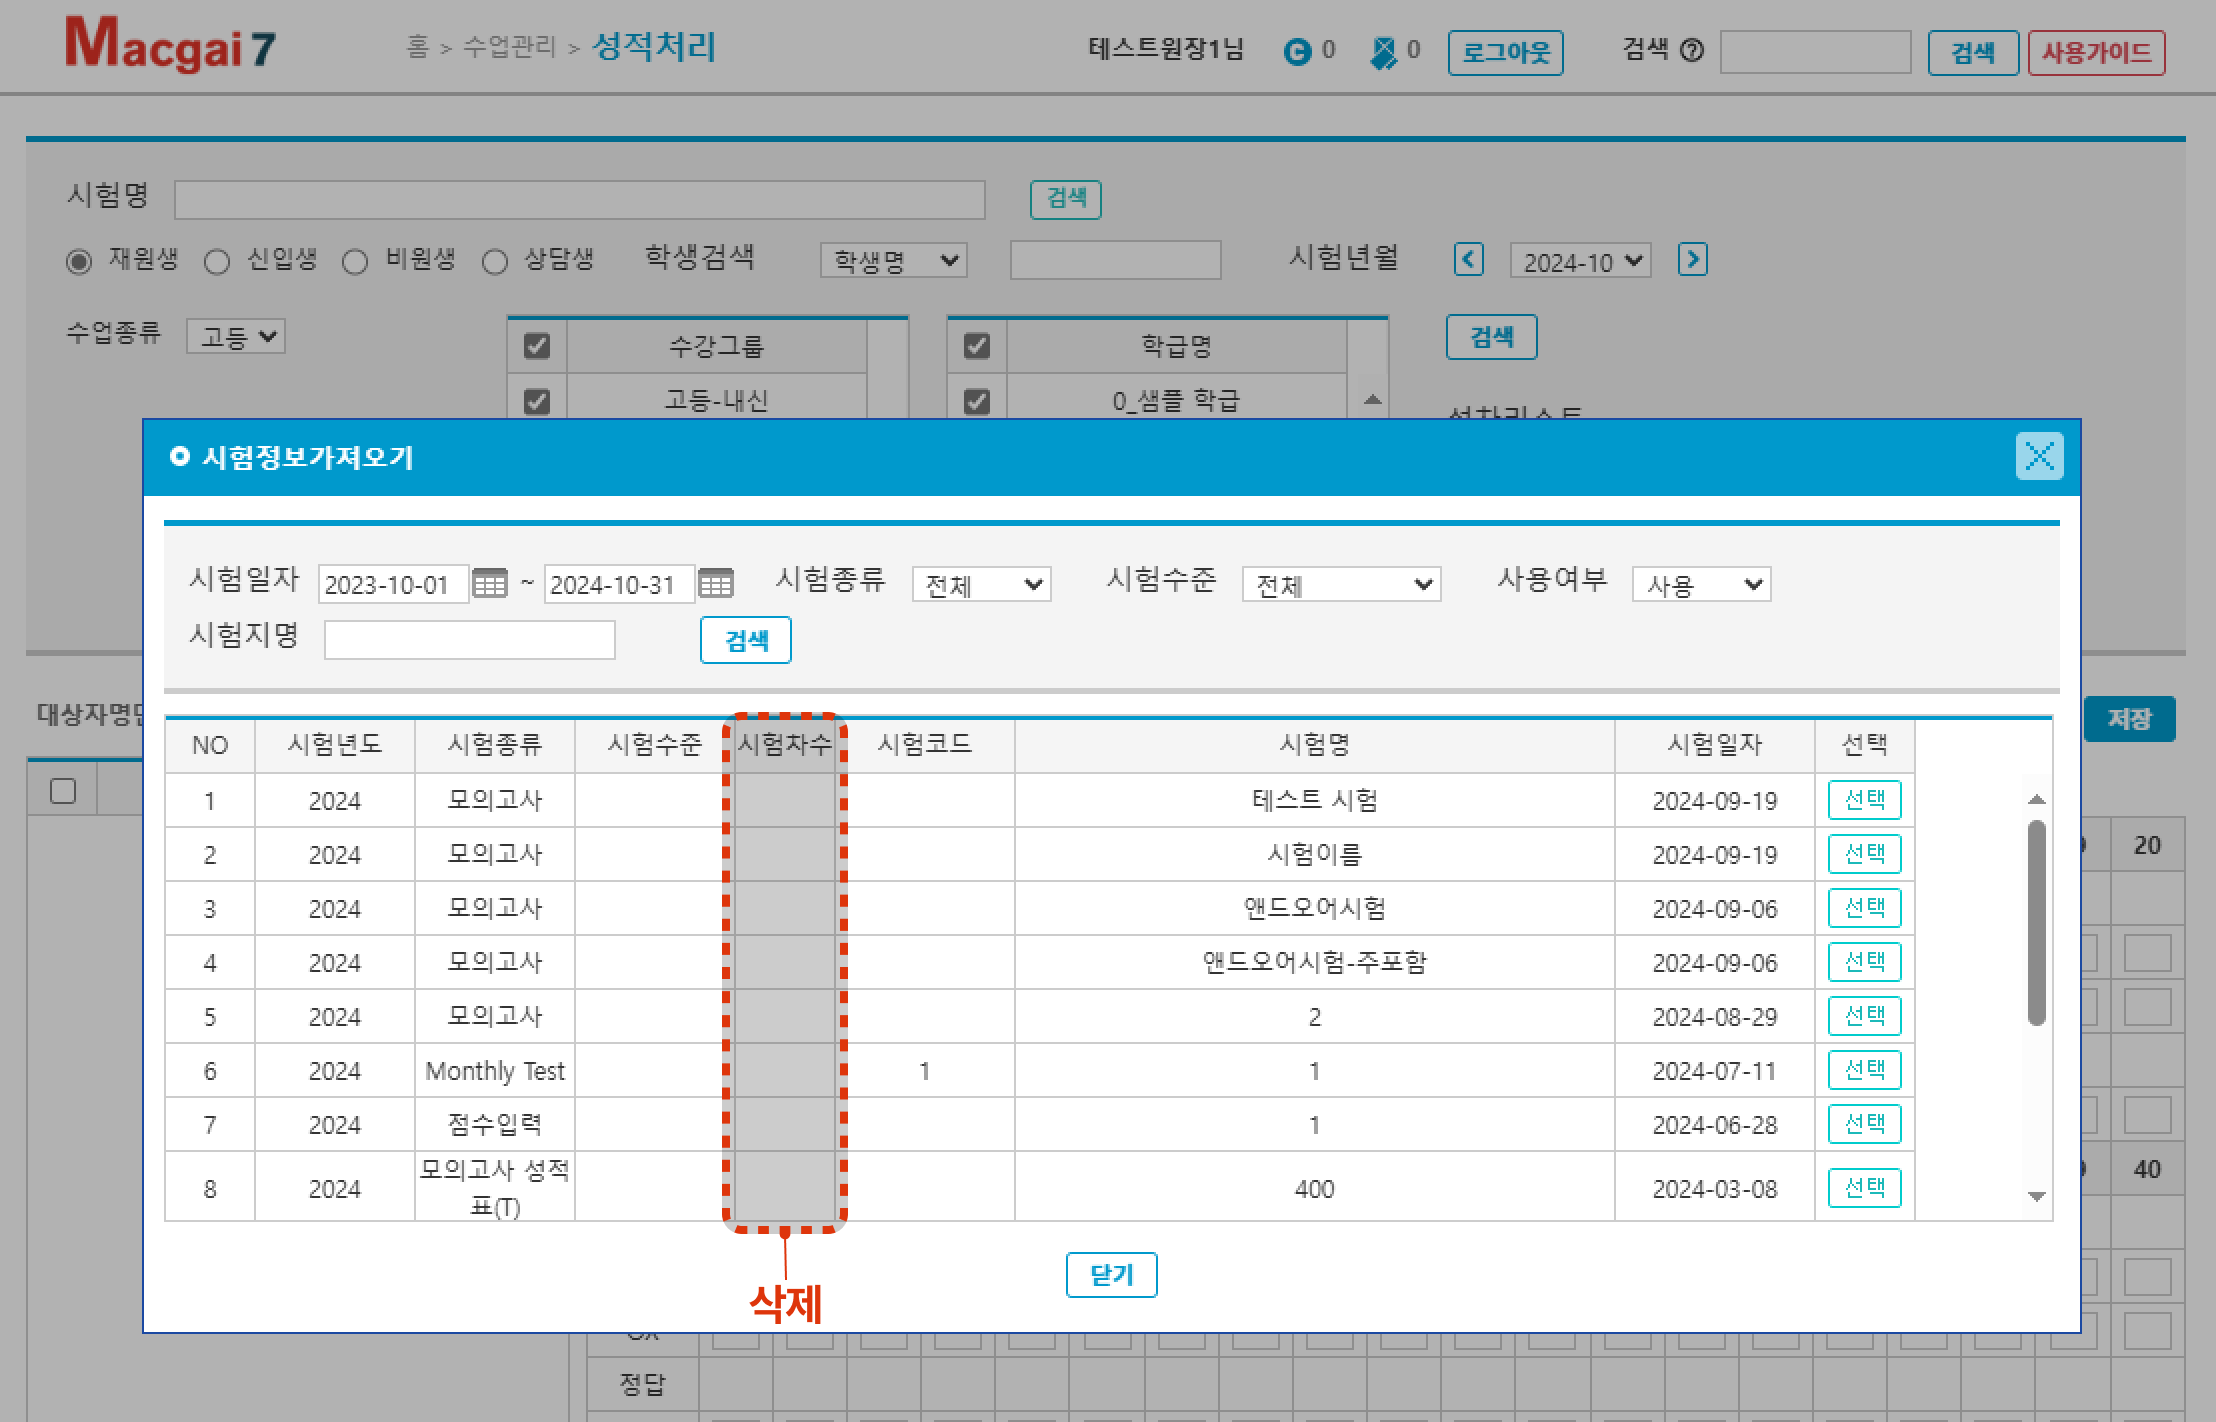
Task: Close the 시험정보가져오기 dialog with X
Action: coord(2039,457)
